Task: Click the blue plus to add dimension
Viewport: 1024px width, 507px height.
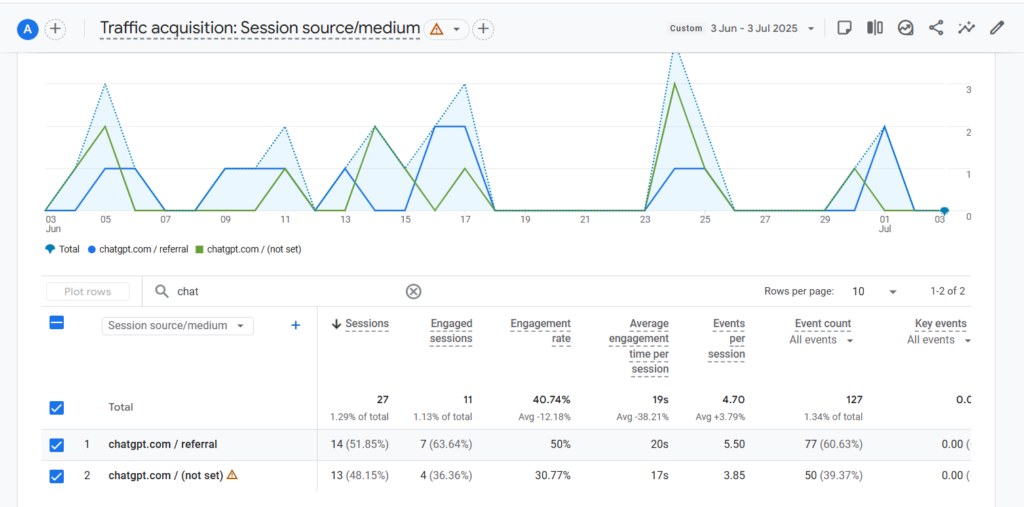Action: tap(295, 325)
